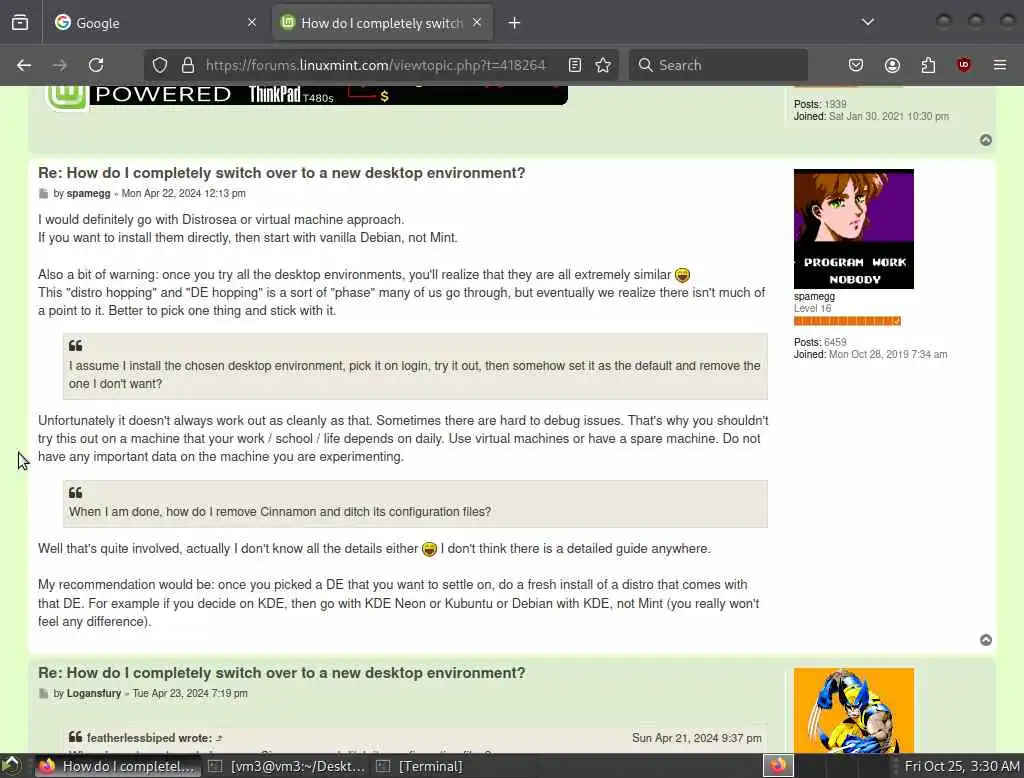The width and height of the screenshot is (1024, 778).
Task: Open the uBlock Origin extension icon
Action: pyautogui.click(x=964, y=65)
